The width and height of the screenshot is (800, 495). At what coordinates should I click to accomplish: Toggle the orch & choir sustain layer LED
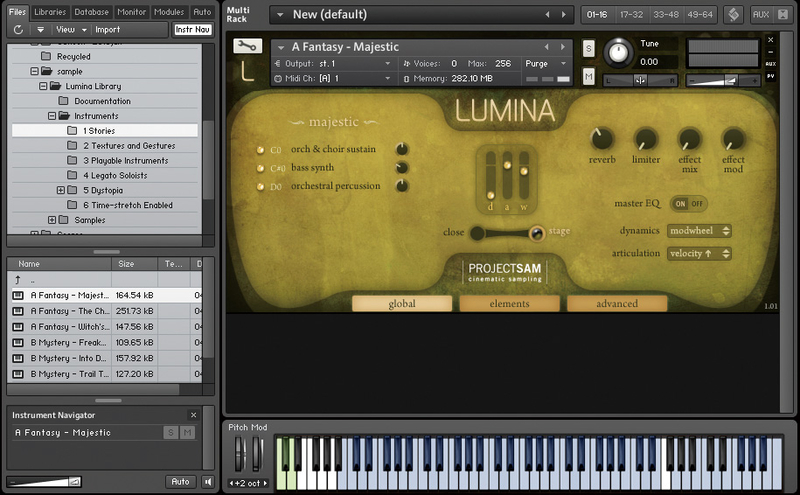pos(260,150)
